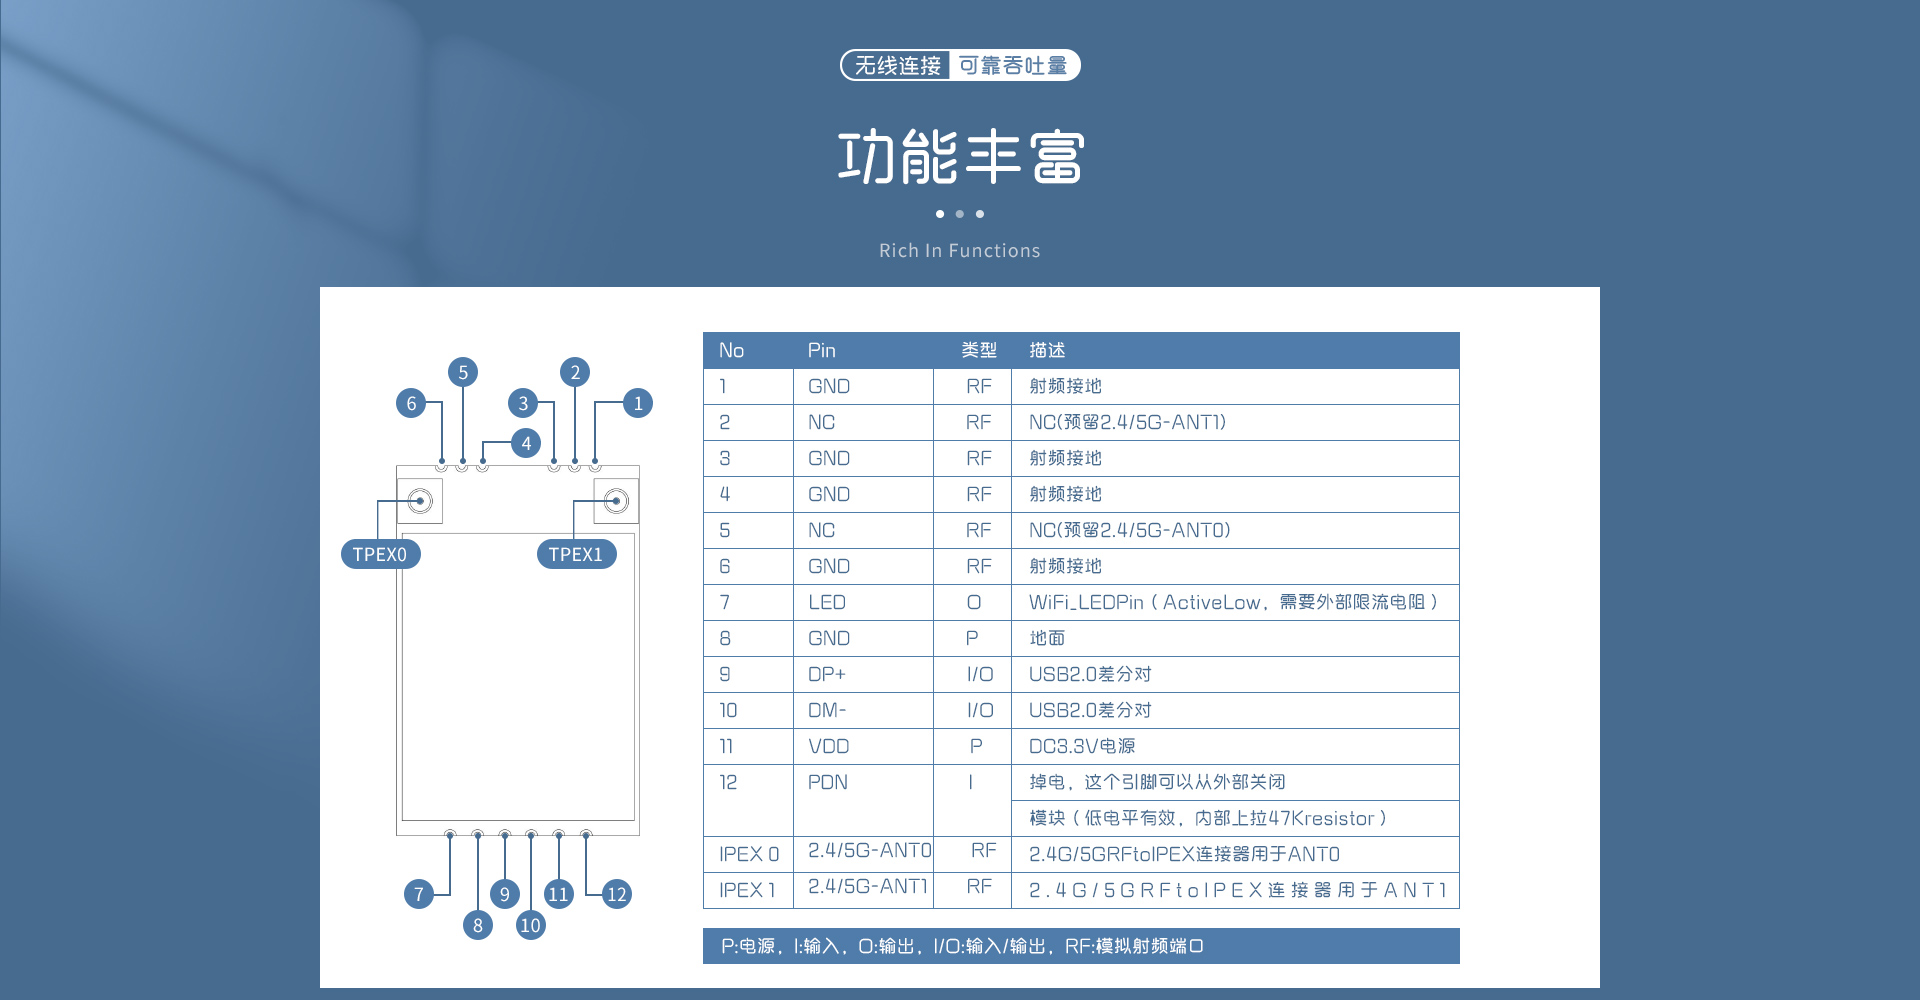The height and width of the screenshot is (1000, 1920).
Task: Click the IPEX 0 row label
Action: click(x=748, y=855)
